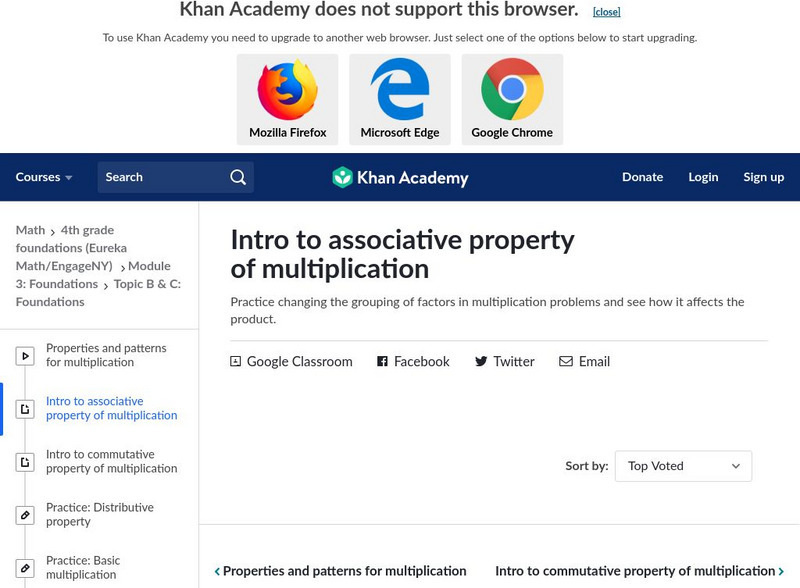
Task: Click the Donate link in header
Action: (x=642, y=177)
